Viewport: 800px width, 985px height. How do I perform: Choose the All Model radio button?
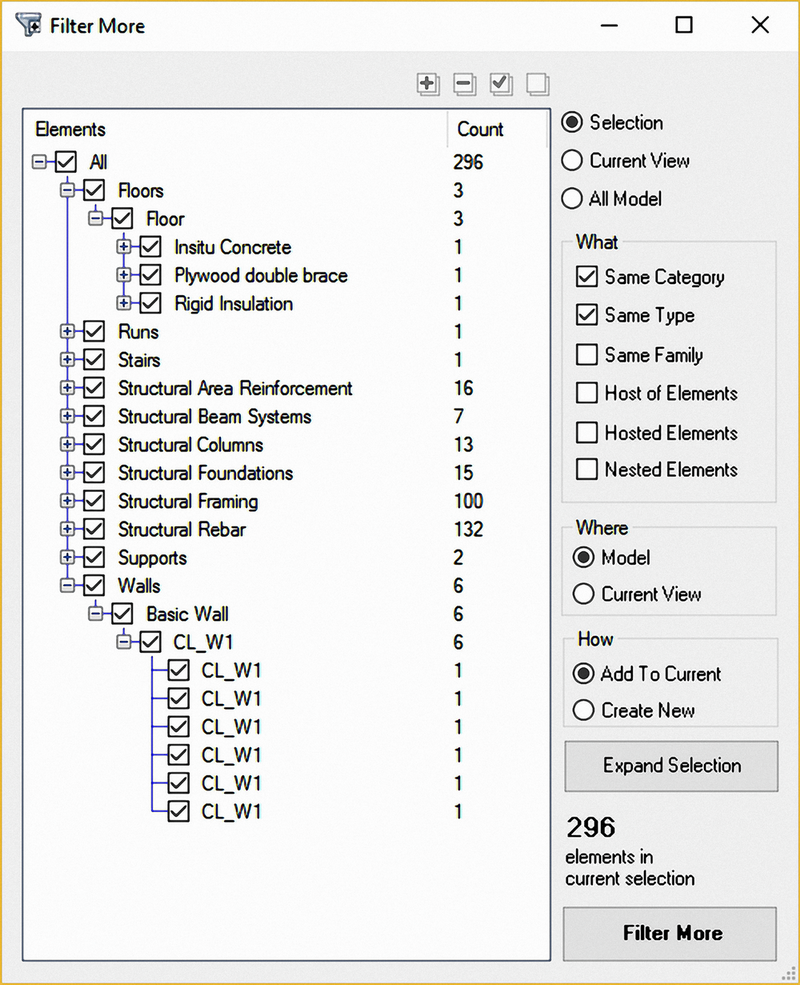click(x=572, y=199)
